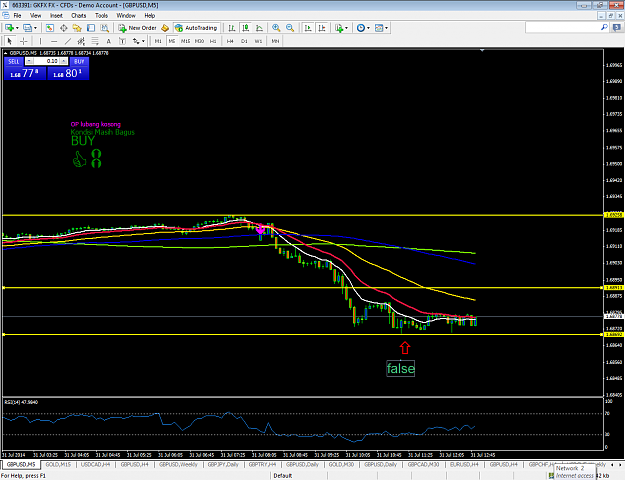Viewport: 625px width, 480px height.
Task: Select the horizontal line drawing tool
Action: (x=54, y=41)
